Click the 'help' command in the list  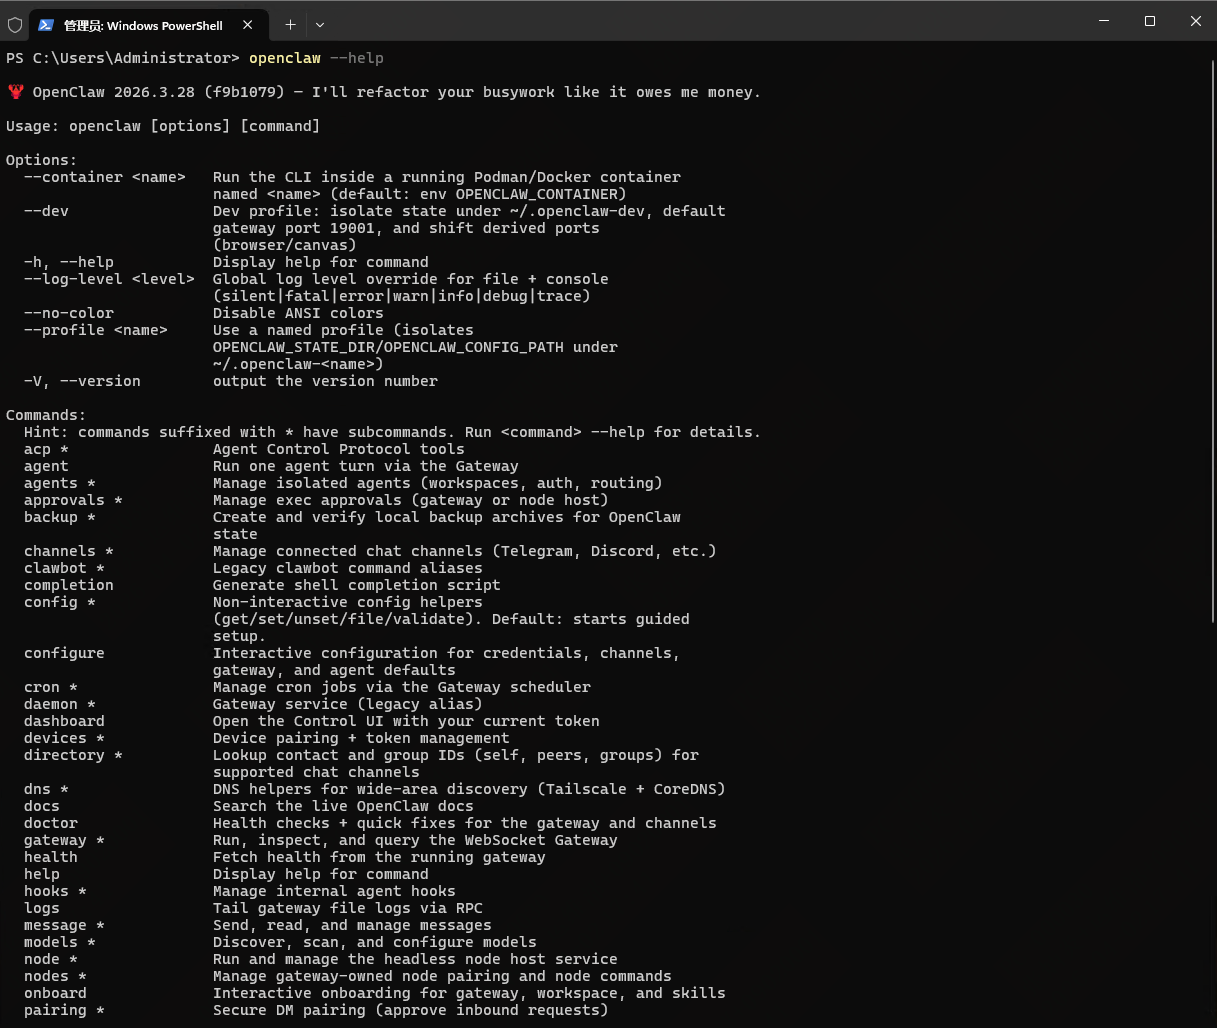pyautogui.click(x=42, y=874)
